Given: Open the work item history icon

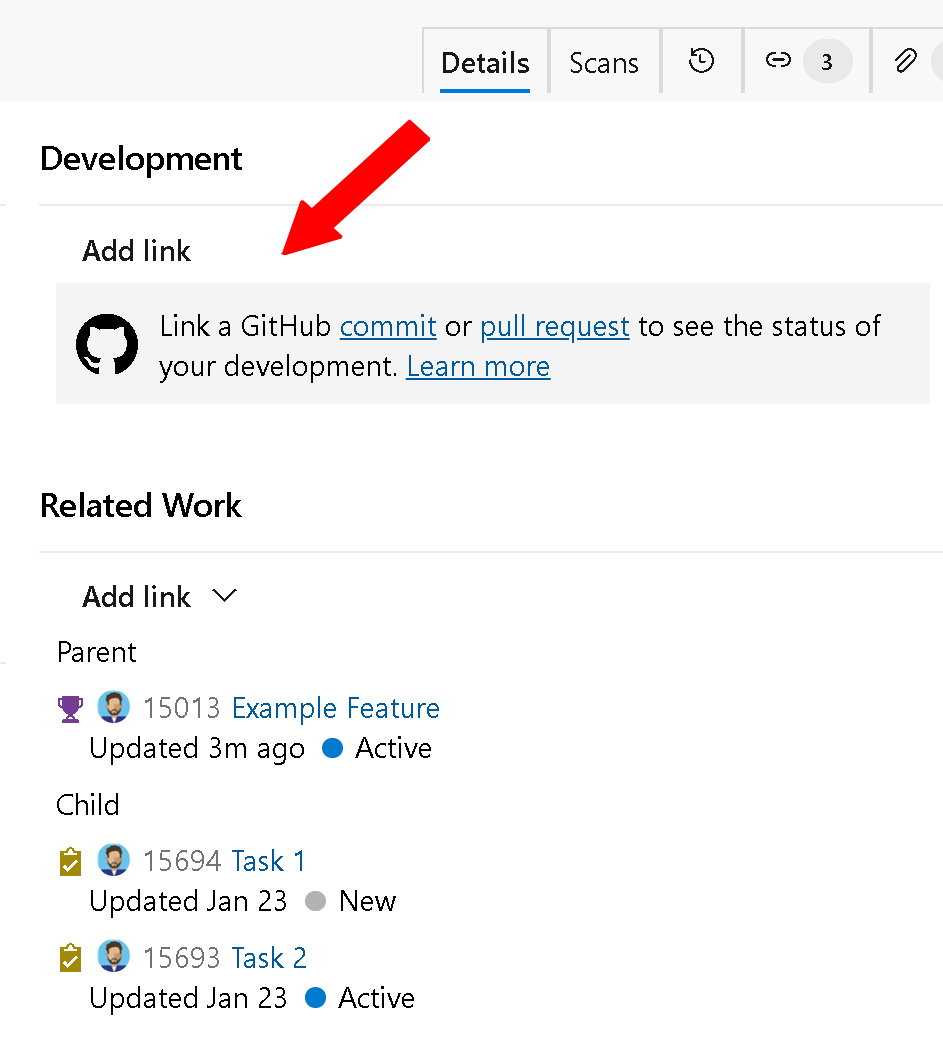Looking at the screenshot, I should click(701, 61).
